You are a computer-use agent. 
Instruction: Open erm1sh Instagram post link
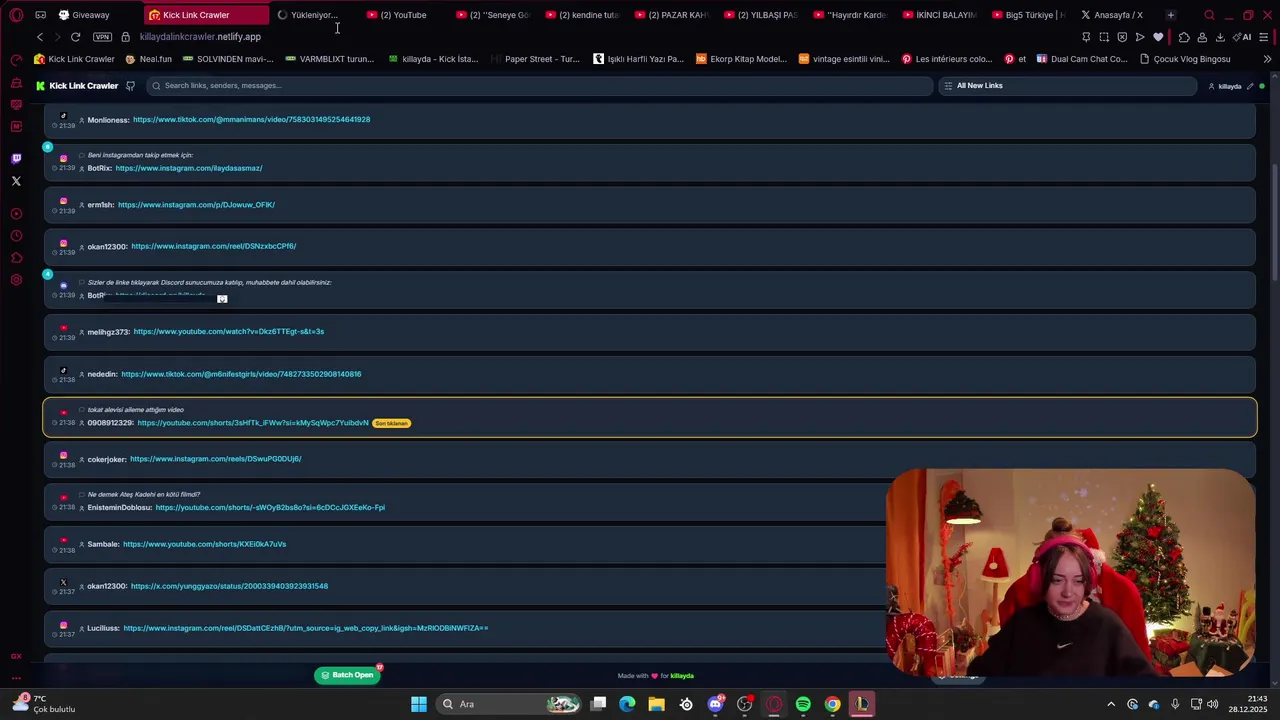[196, 205]
